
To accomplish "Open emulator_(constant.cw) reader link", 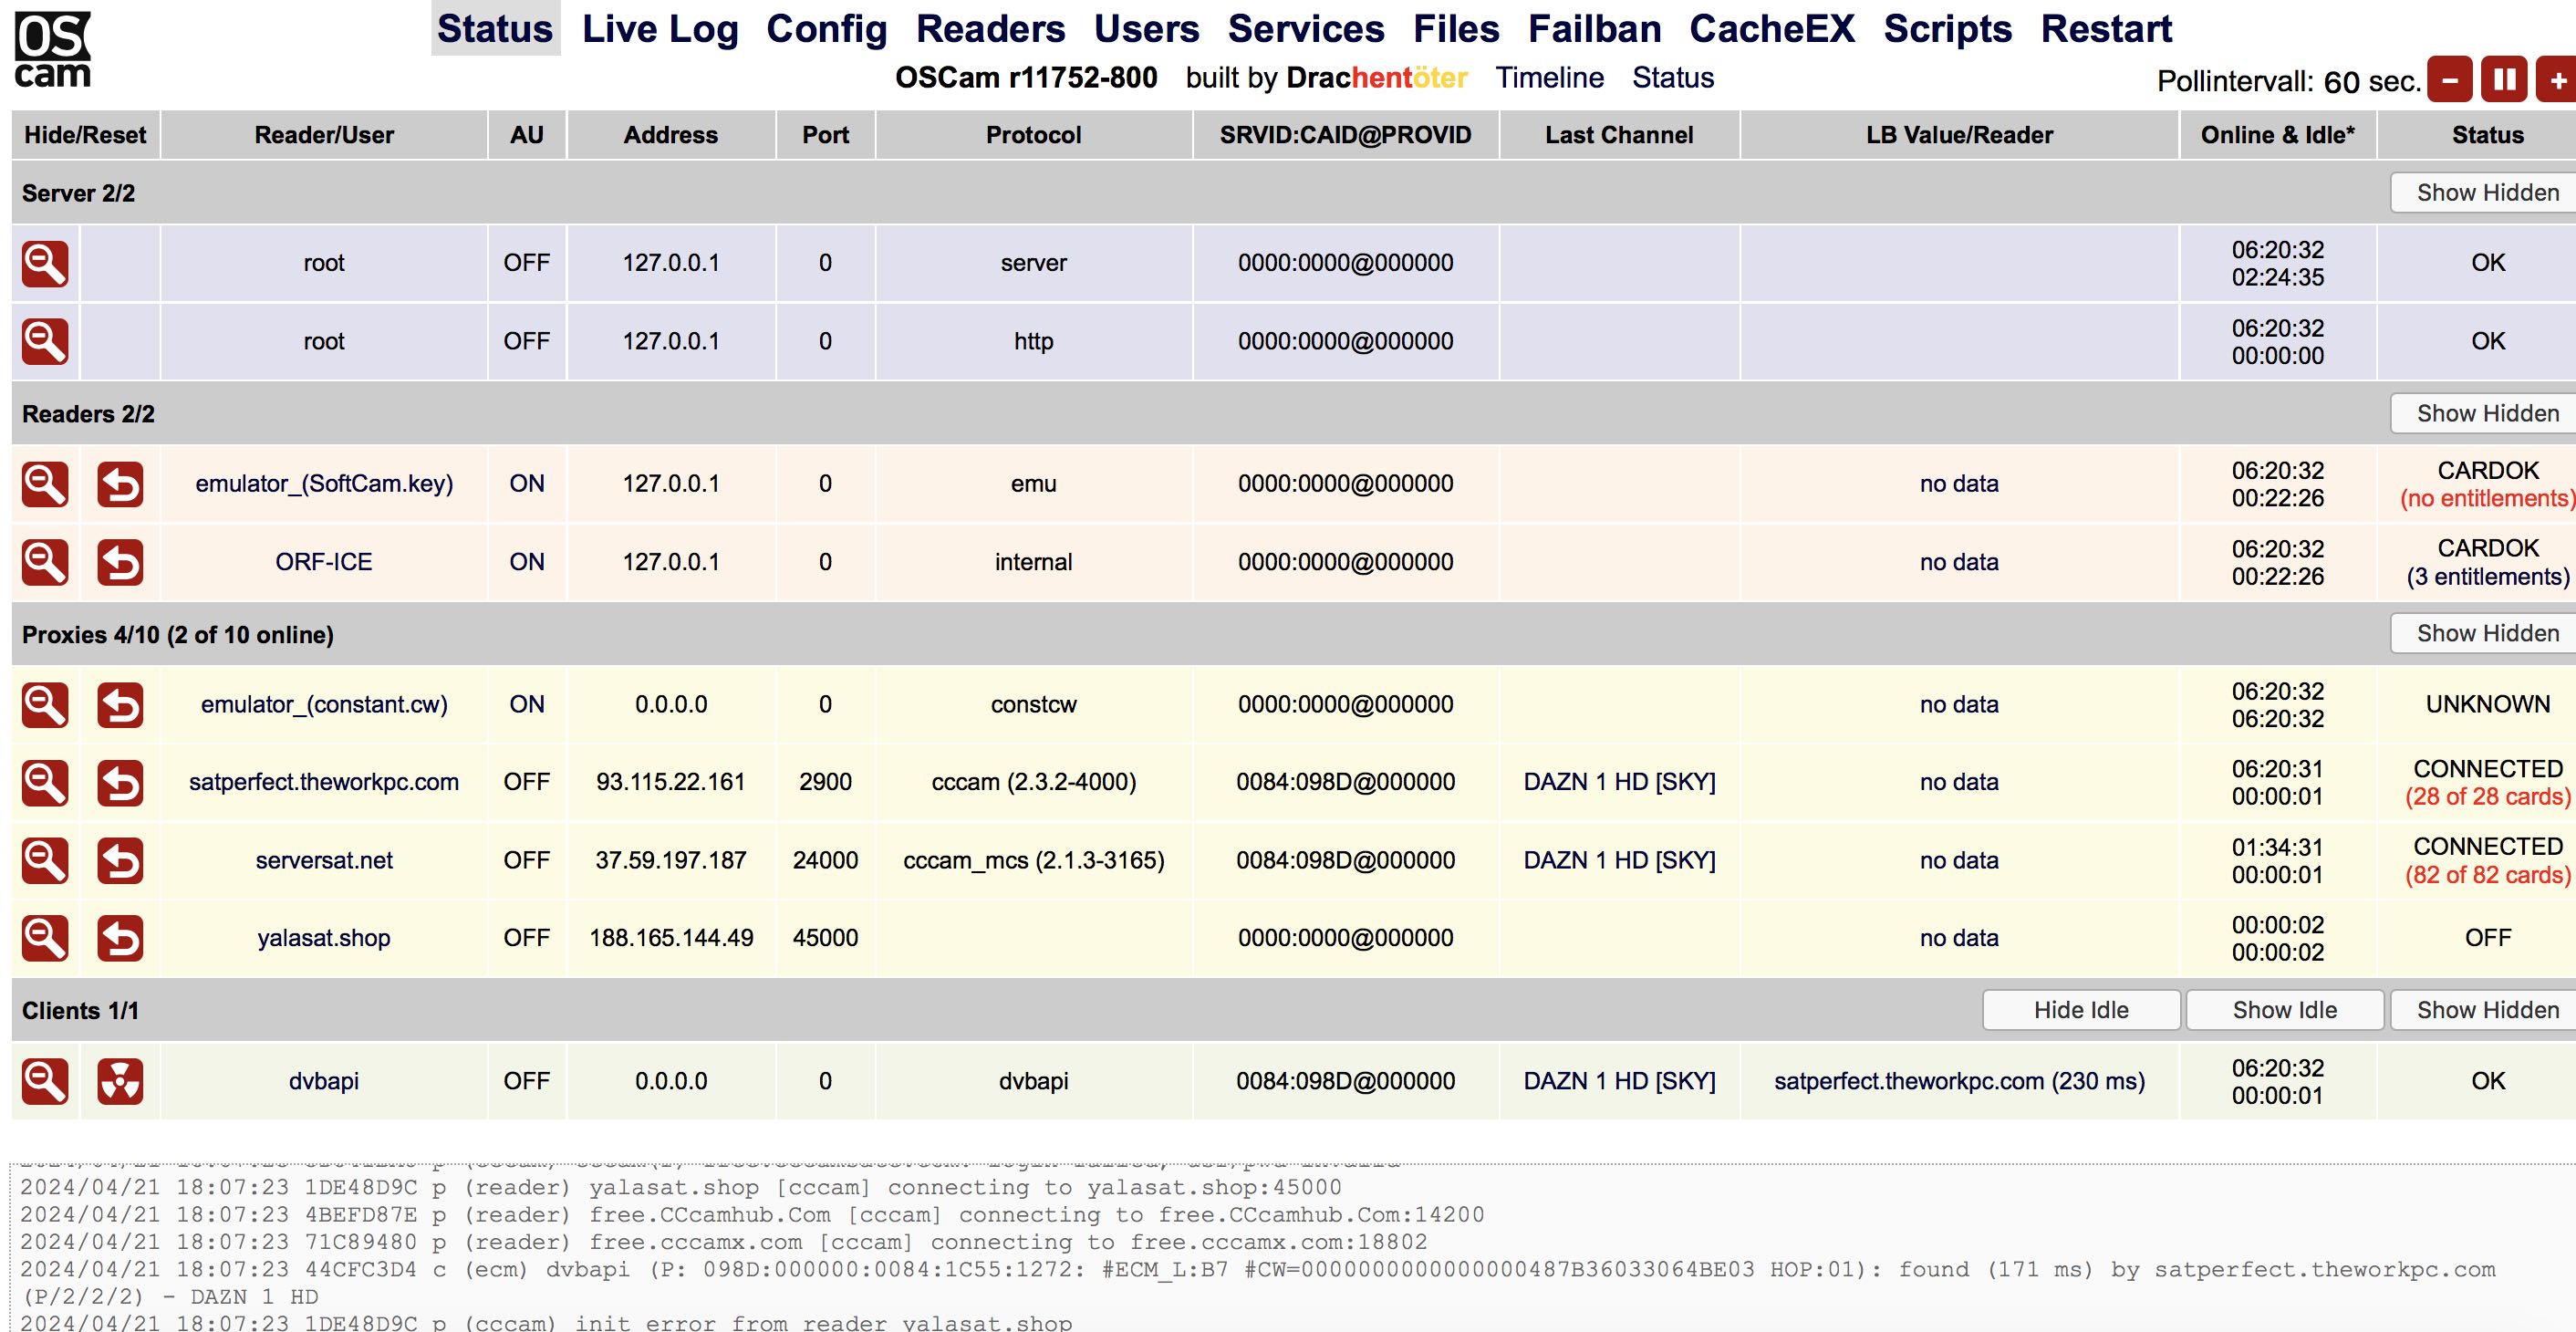I will [324, 705].
